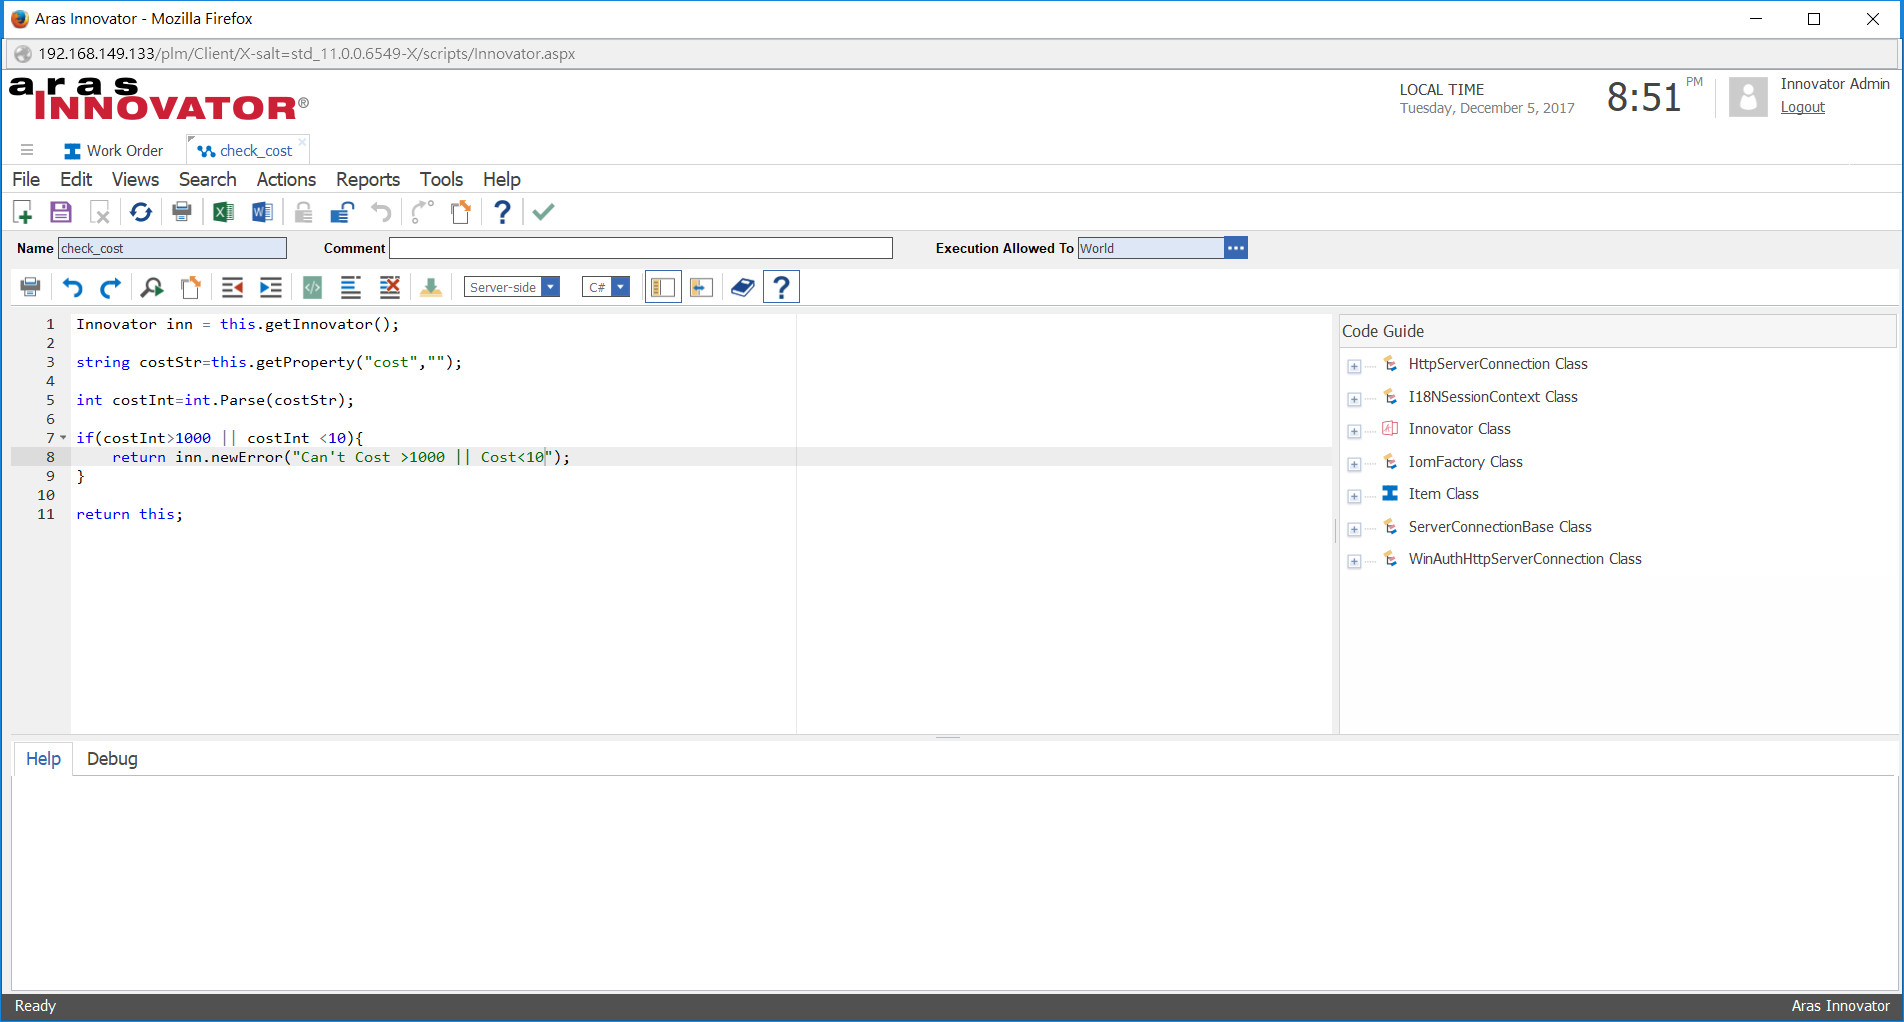Open the Reports menu
The height and width of the screenshot is (1022, 1904).
(368, 179)
